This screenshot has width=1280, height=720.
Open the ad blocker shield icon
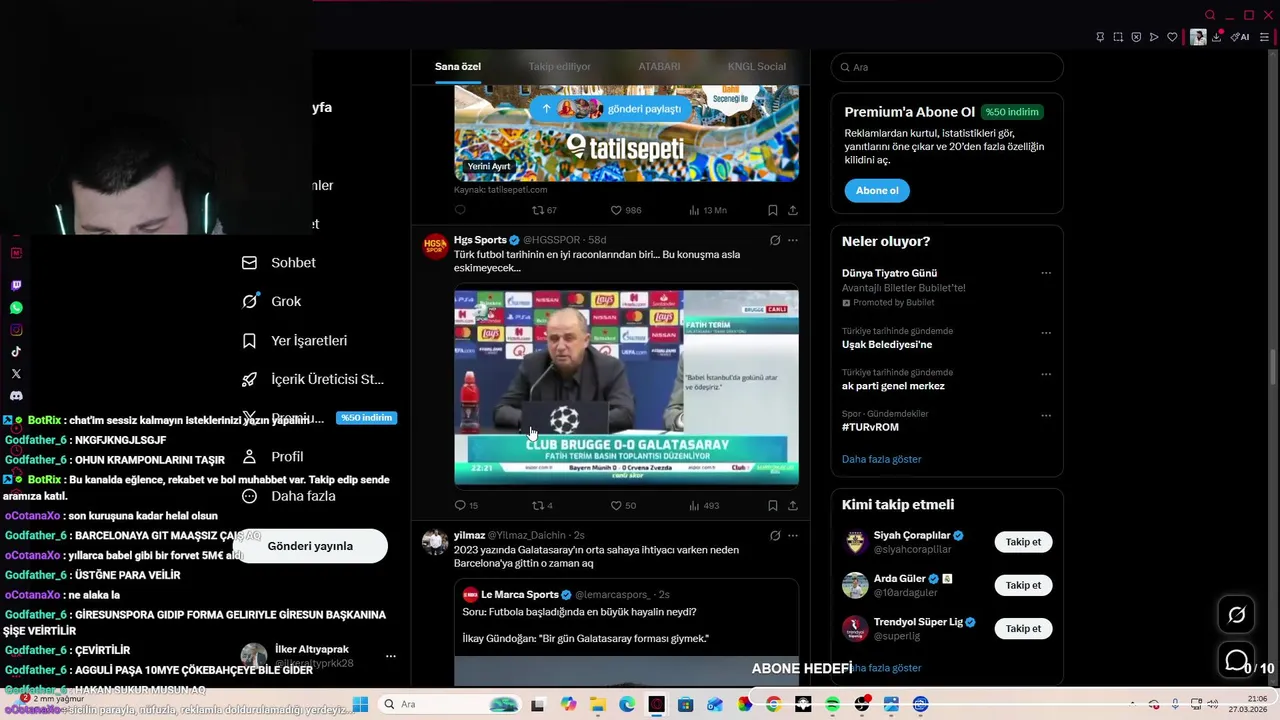point(1136,37)
